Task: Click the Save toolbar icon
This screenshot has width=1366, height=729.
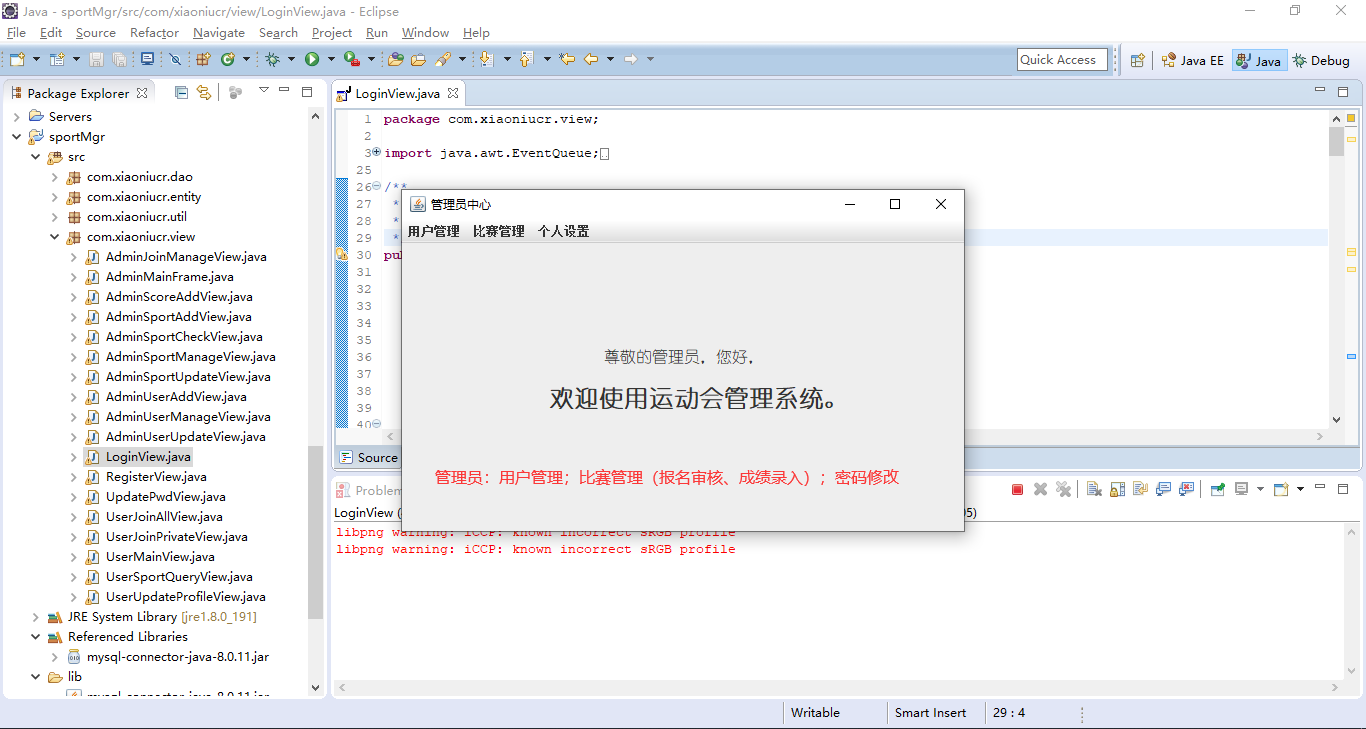Action: (97, 60)
